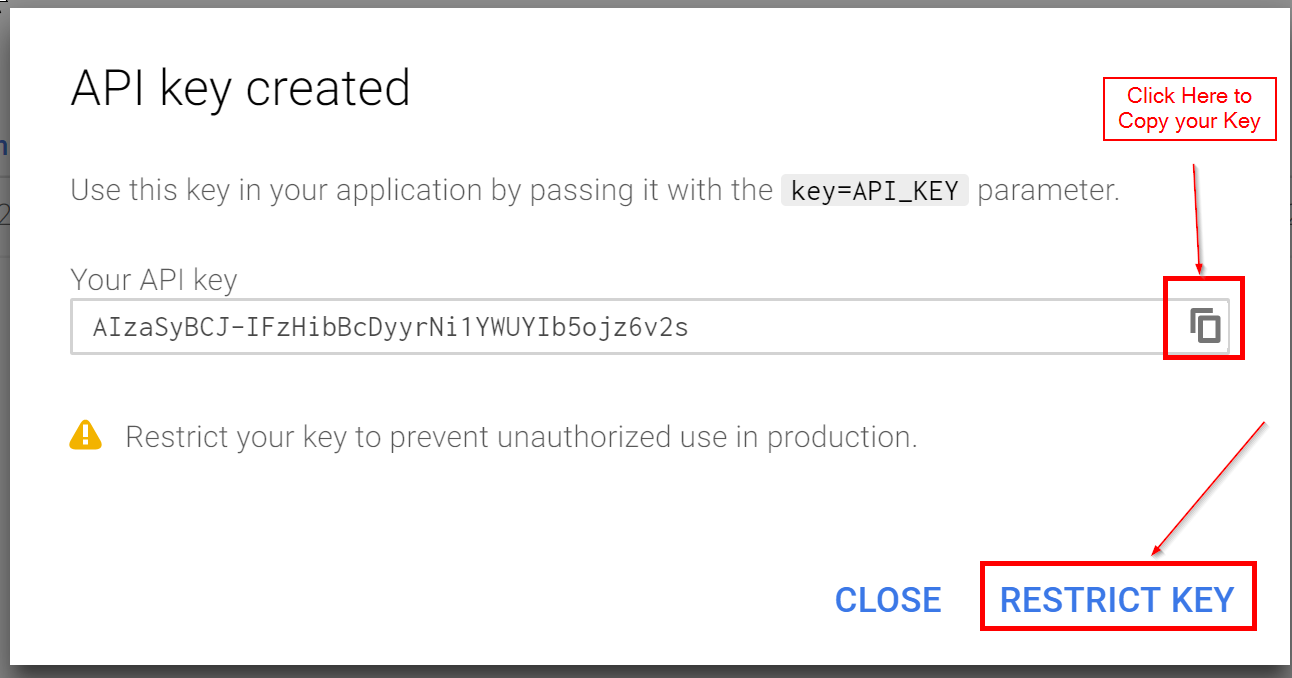Click the key=API_KEY code snippet

(x=874, y=190)
